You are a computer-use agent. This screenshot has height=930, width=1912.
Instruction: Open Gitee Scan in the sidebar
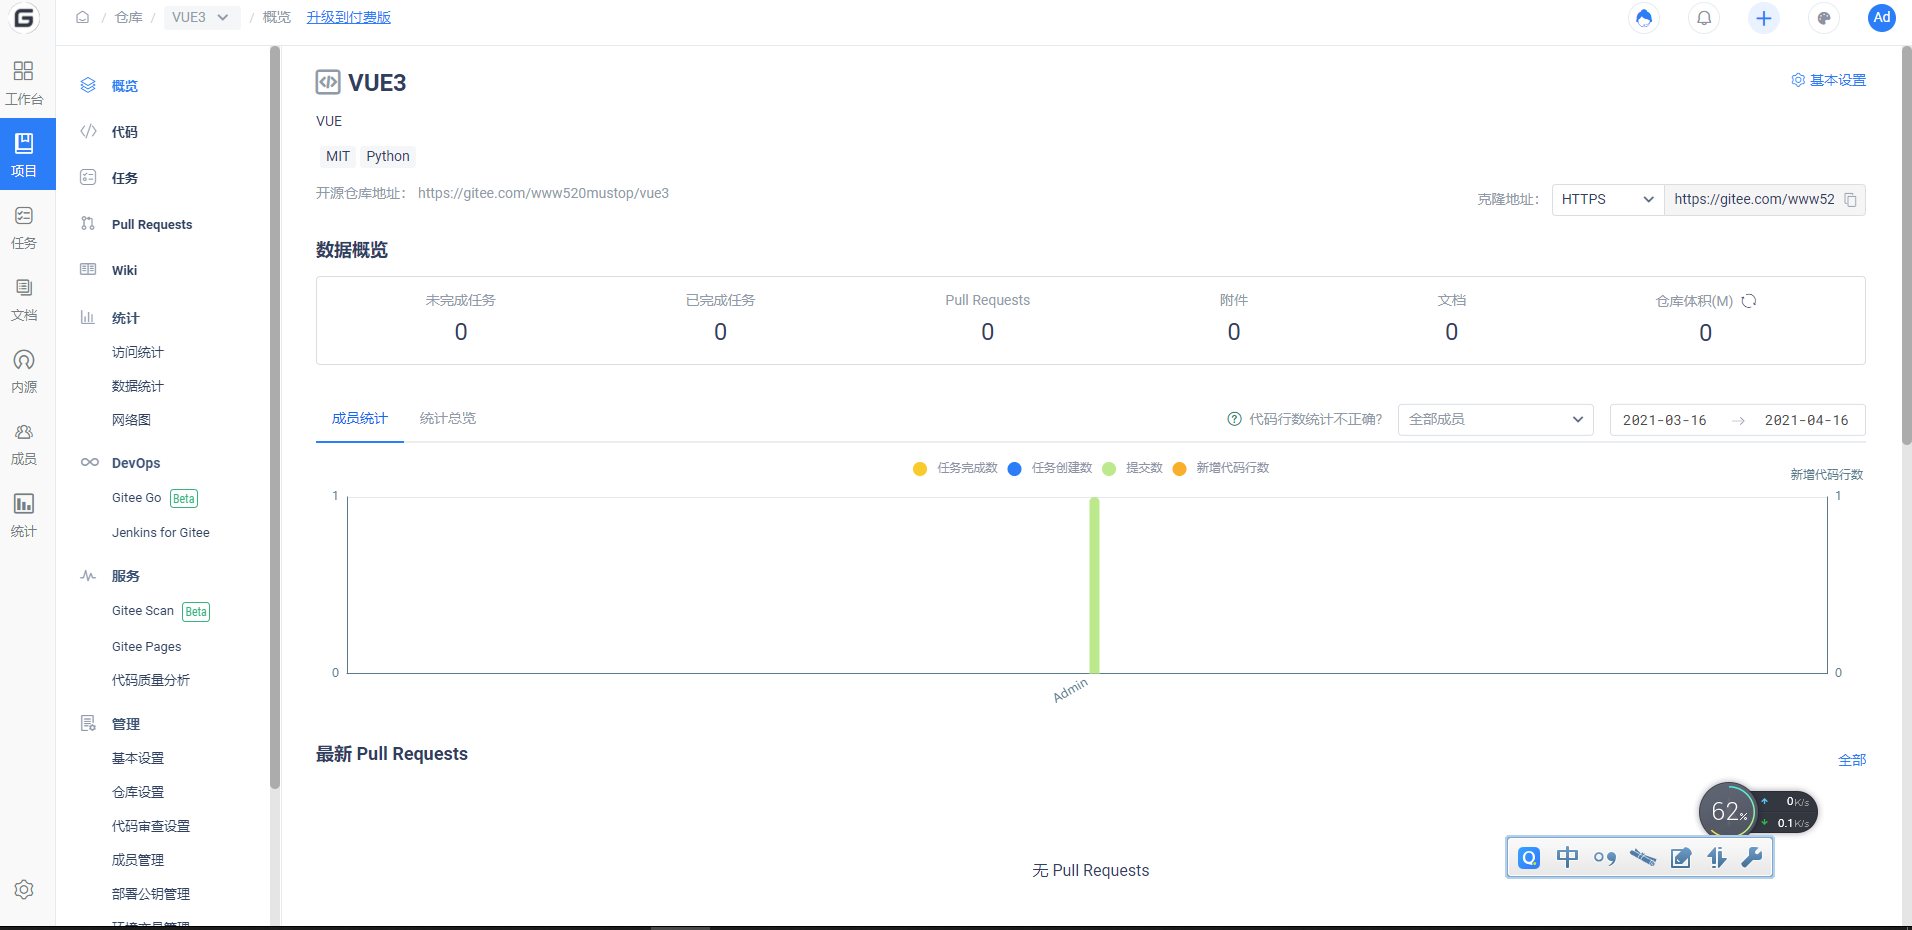tap(143, 611)
